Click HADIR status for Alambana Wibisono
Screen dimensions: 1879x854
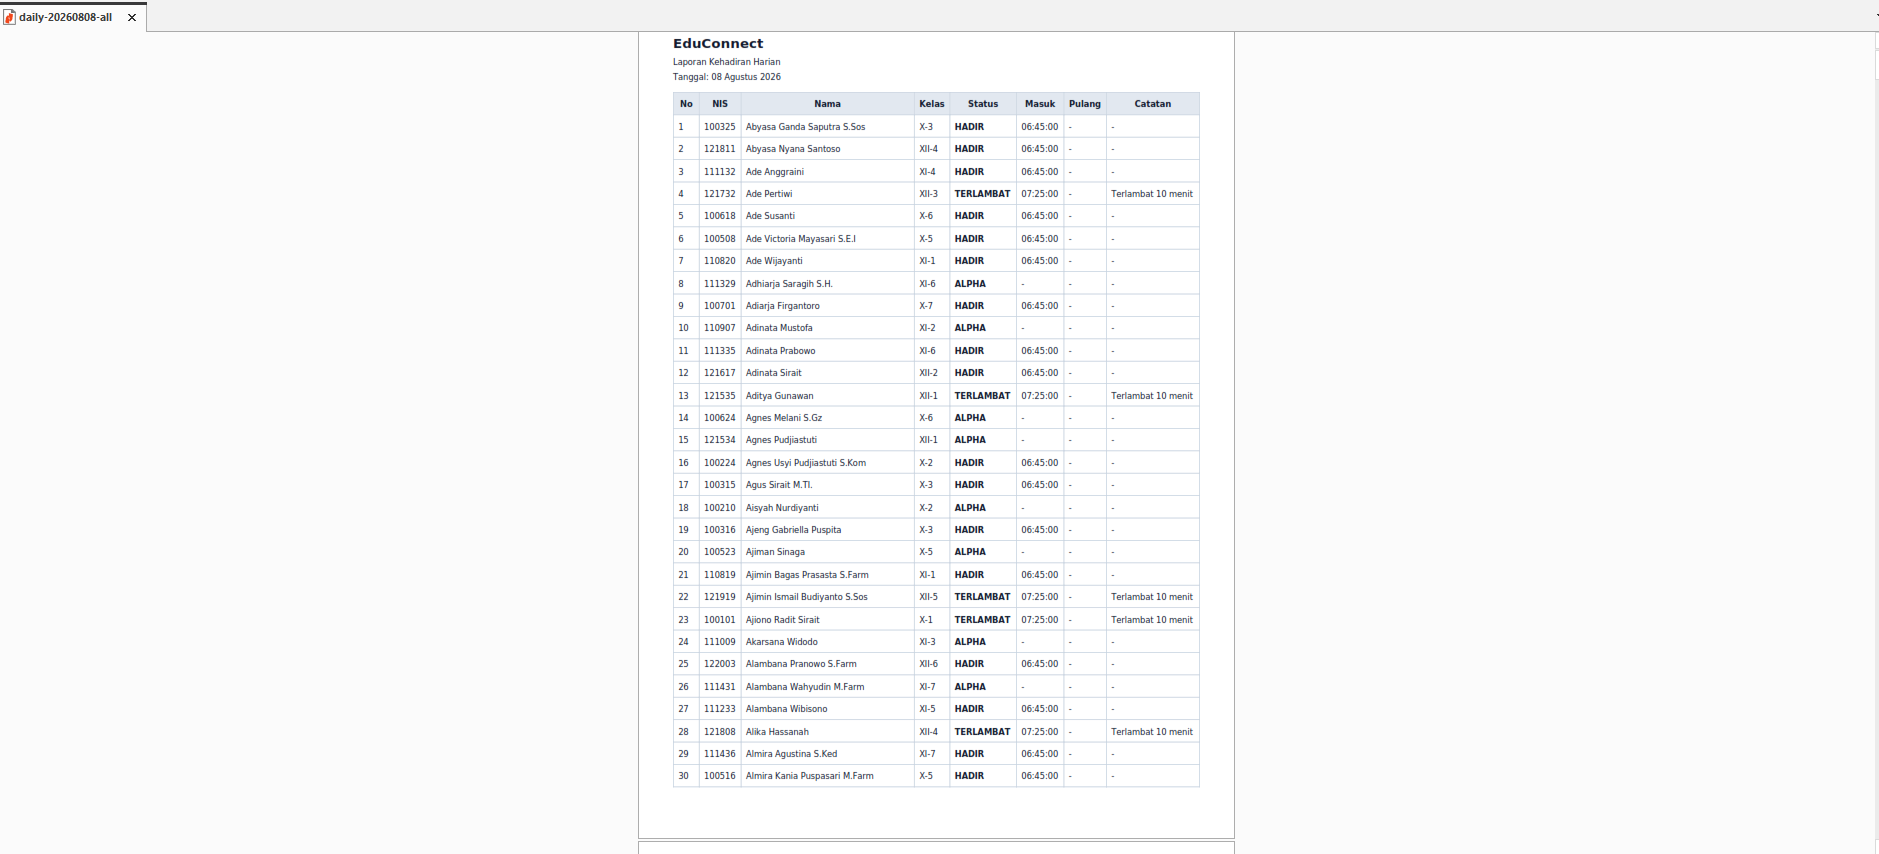(x=969, y=709)
